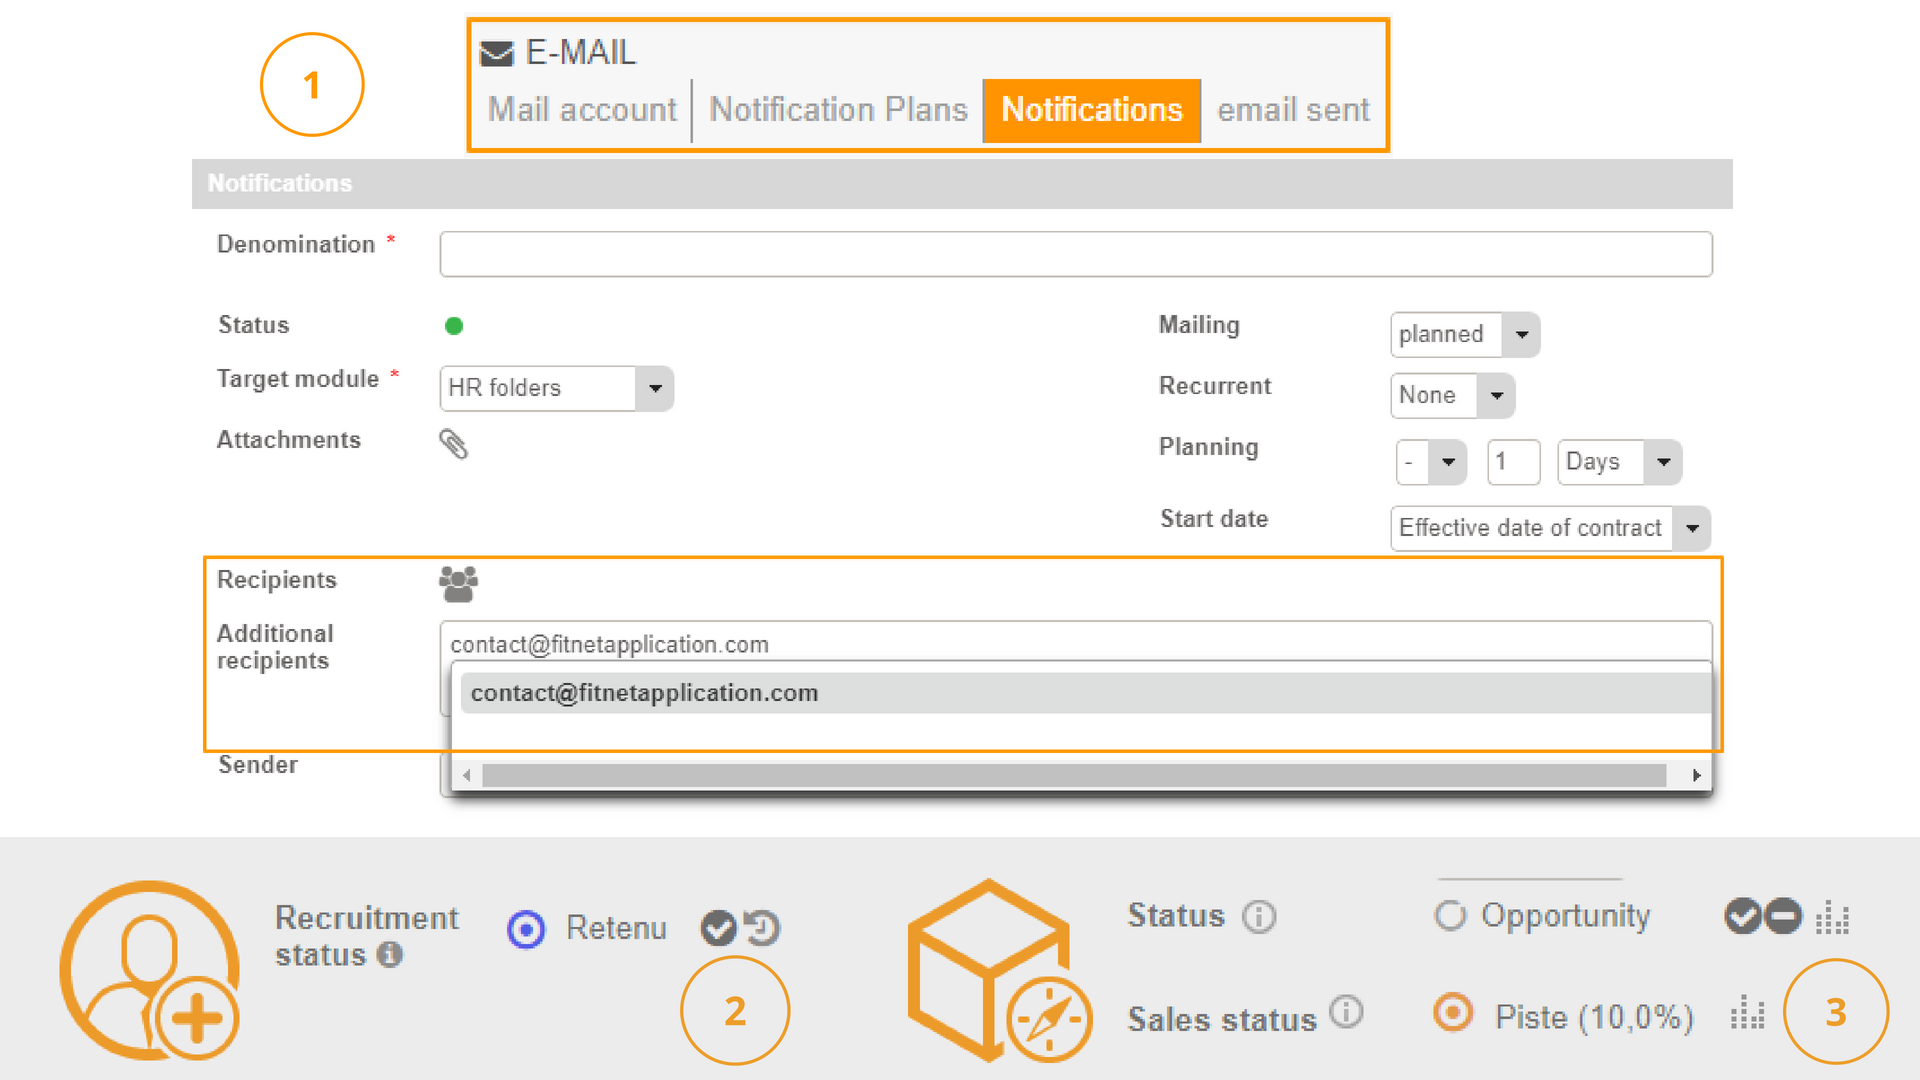The width and height of the screenshot is (1920, 1080).
Task: Switch to the Notification Plans tab
Action: click(838, 110)
